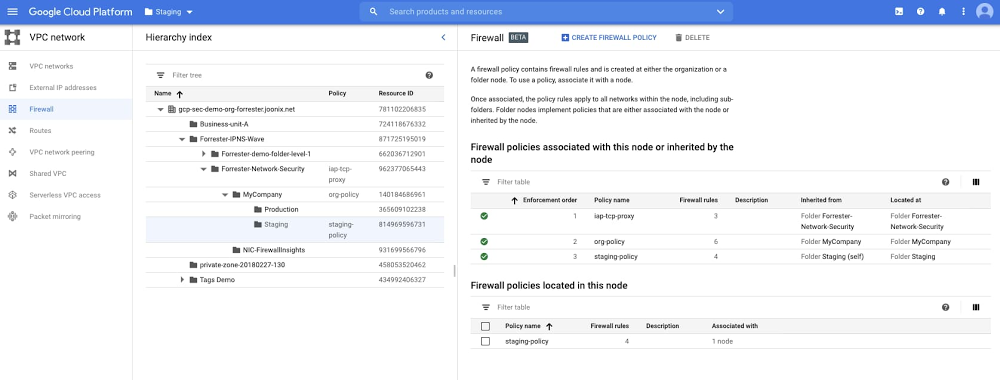Screen dimensions: 1000x380
Task: Open the help question mark icon in top bar
Action: point(920,11)
